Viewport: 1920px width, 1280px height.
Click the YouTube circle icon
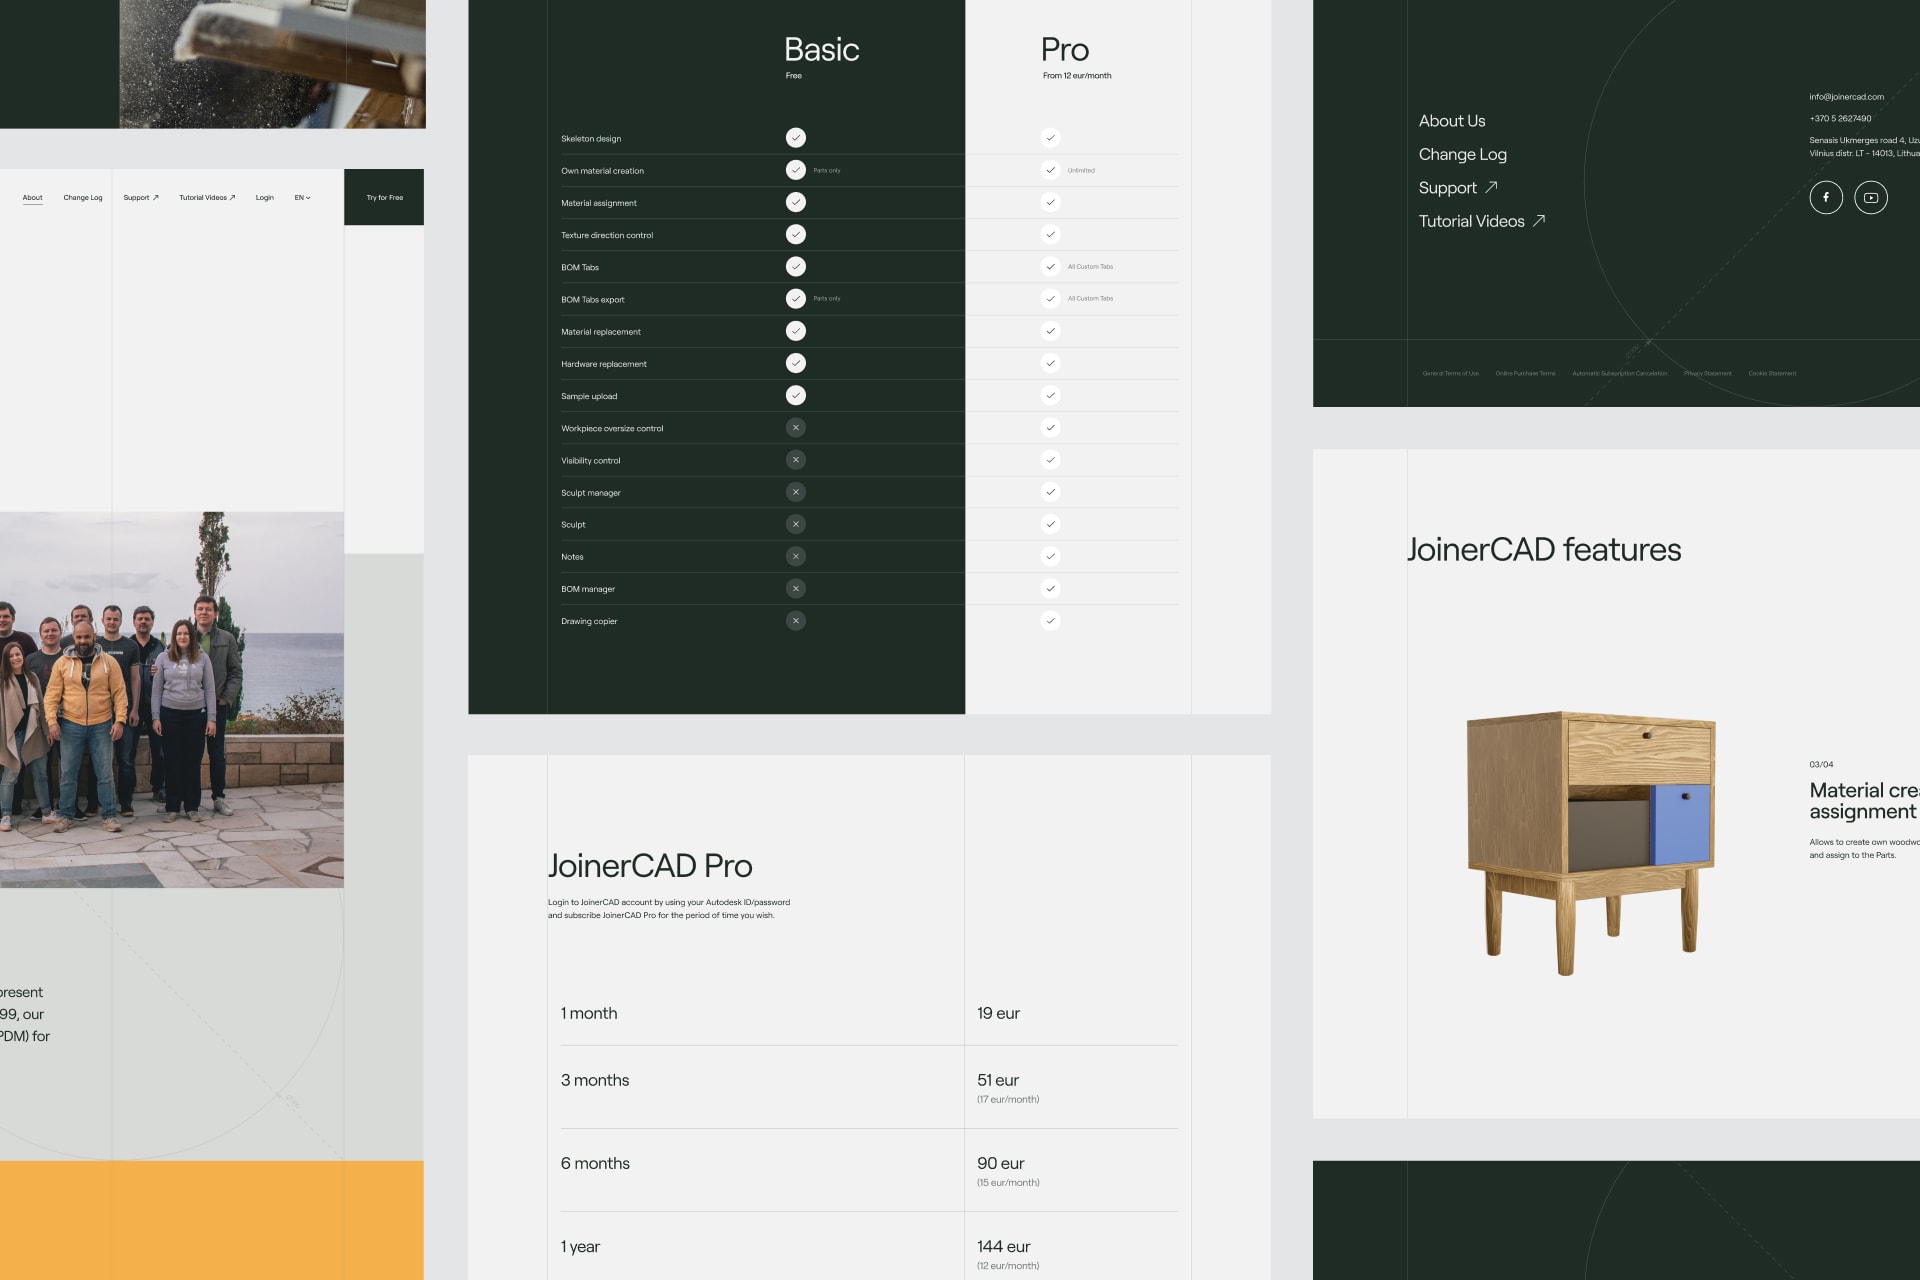[1871, 197]
